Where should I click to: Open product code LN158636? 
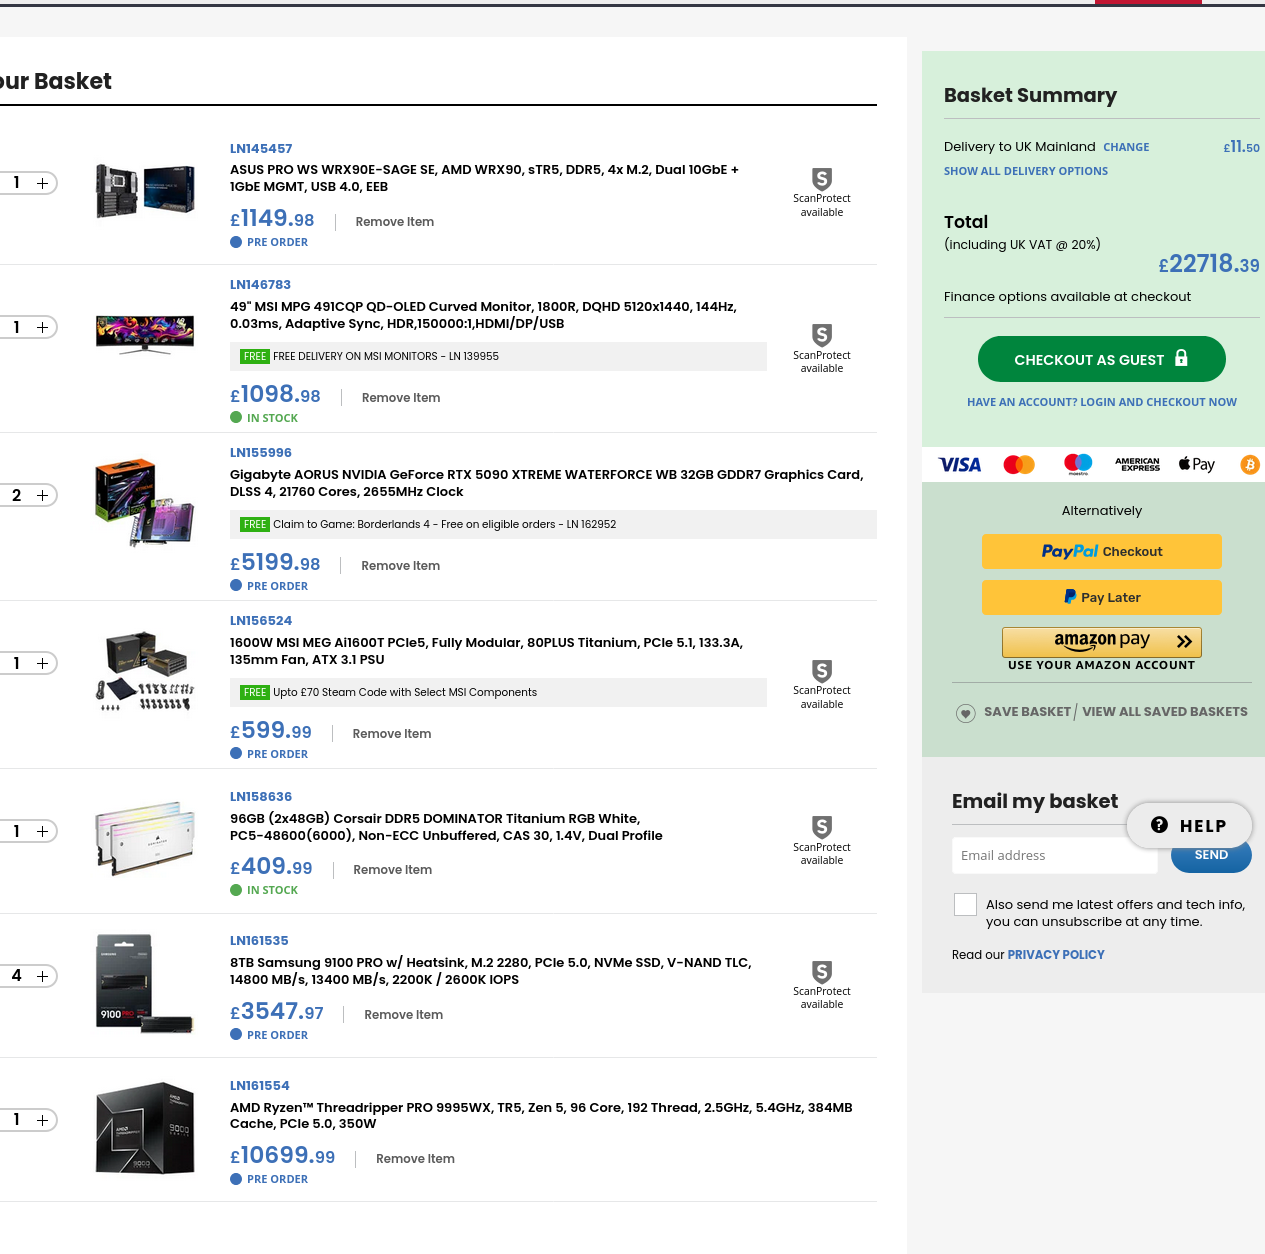(261, 797)
